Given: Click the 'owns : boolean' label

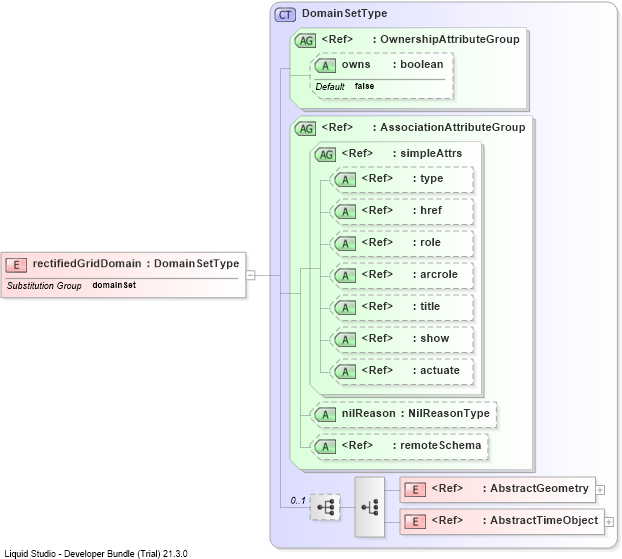Looking at the screenshot, I should [x=392, y=64].
